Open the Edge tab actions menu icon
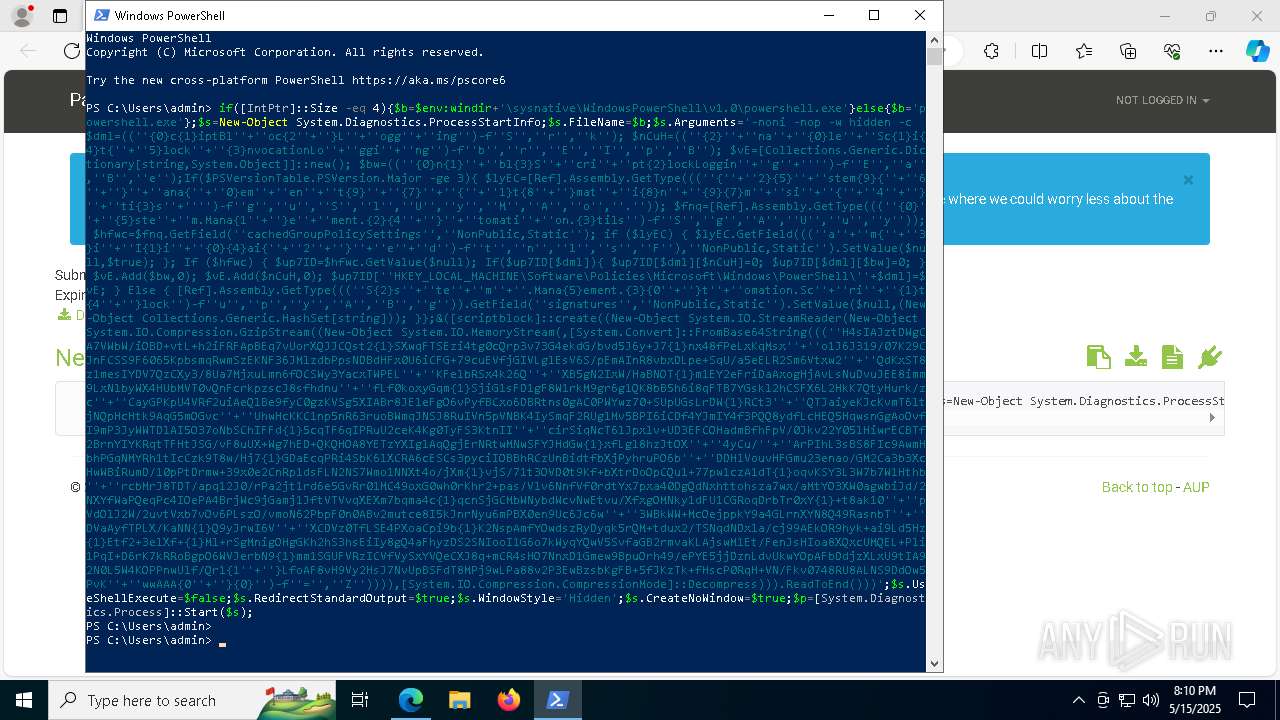1280x720 pixels. click(x=60, y=16)
